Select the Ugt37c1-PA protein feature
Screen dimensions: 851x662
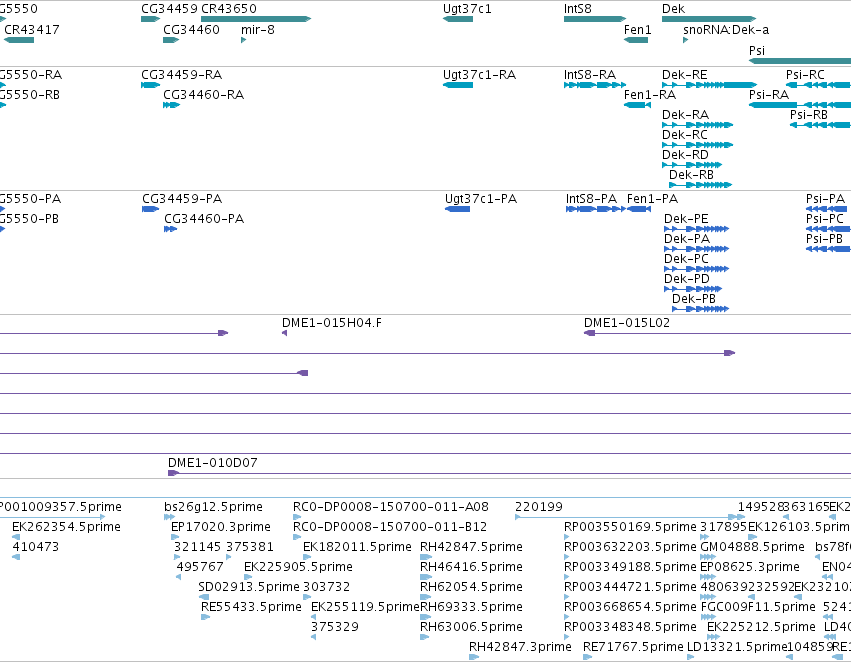click(x=457, y=209)
